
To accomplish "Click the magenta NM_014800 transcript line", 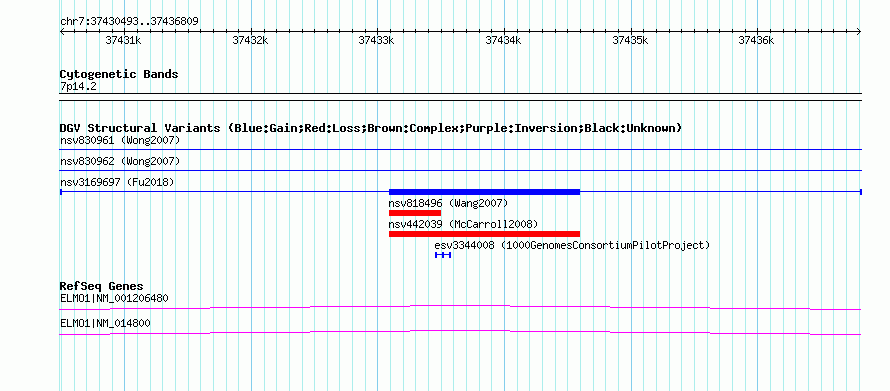I will tap(461, 332).
